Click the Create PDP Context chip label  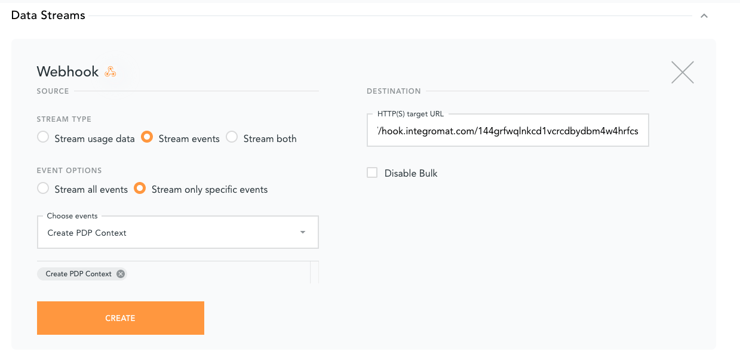tap(78, 274)
